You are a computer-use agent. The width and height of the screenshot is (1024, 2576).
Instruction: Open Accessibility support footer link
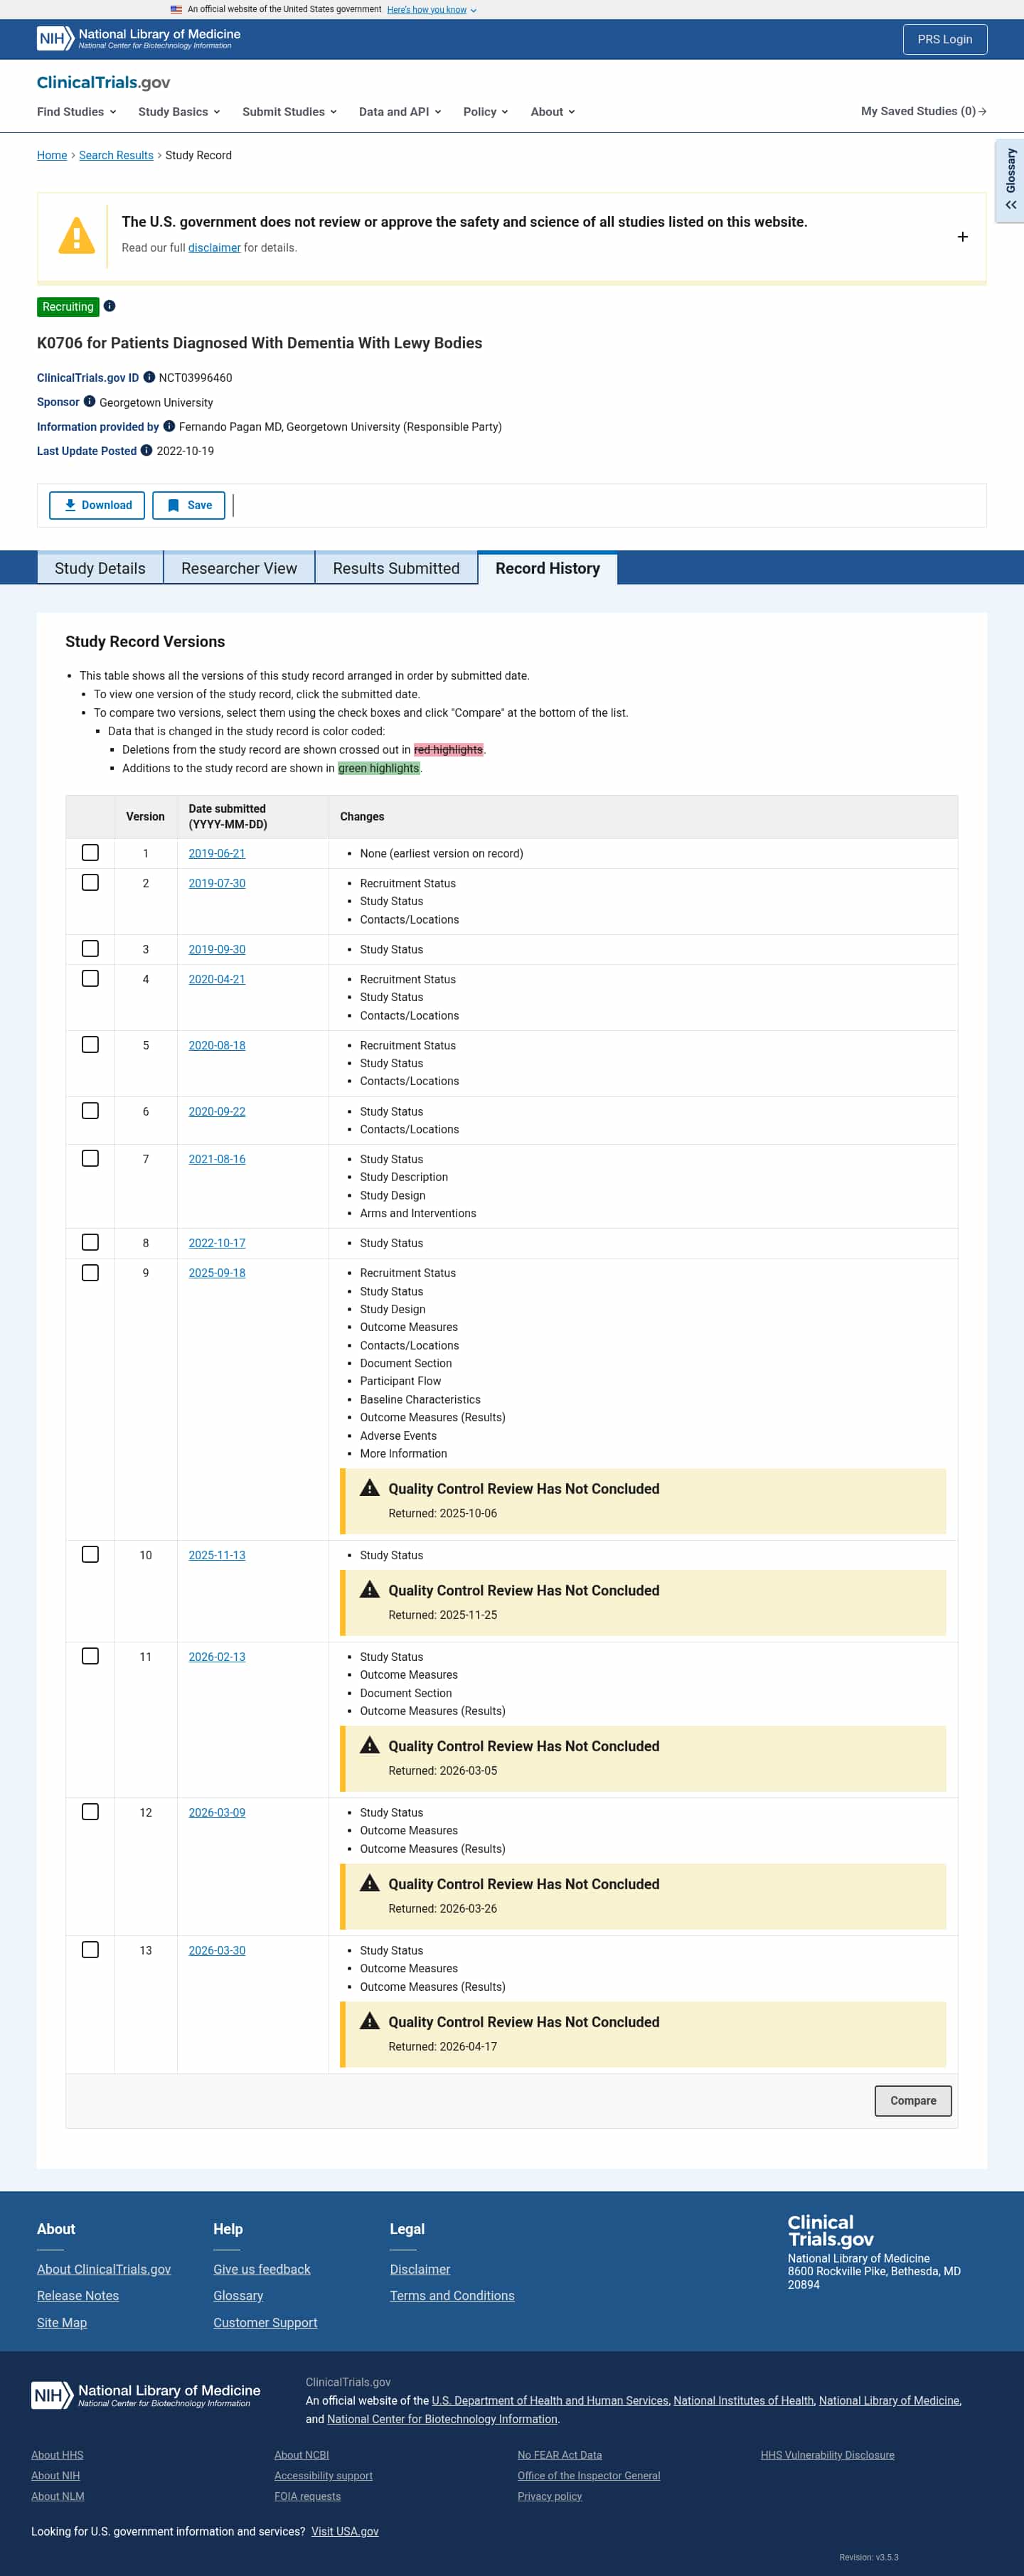(323, 2476)
